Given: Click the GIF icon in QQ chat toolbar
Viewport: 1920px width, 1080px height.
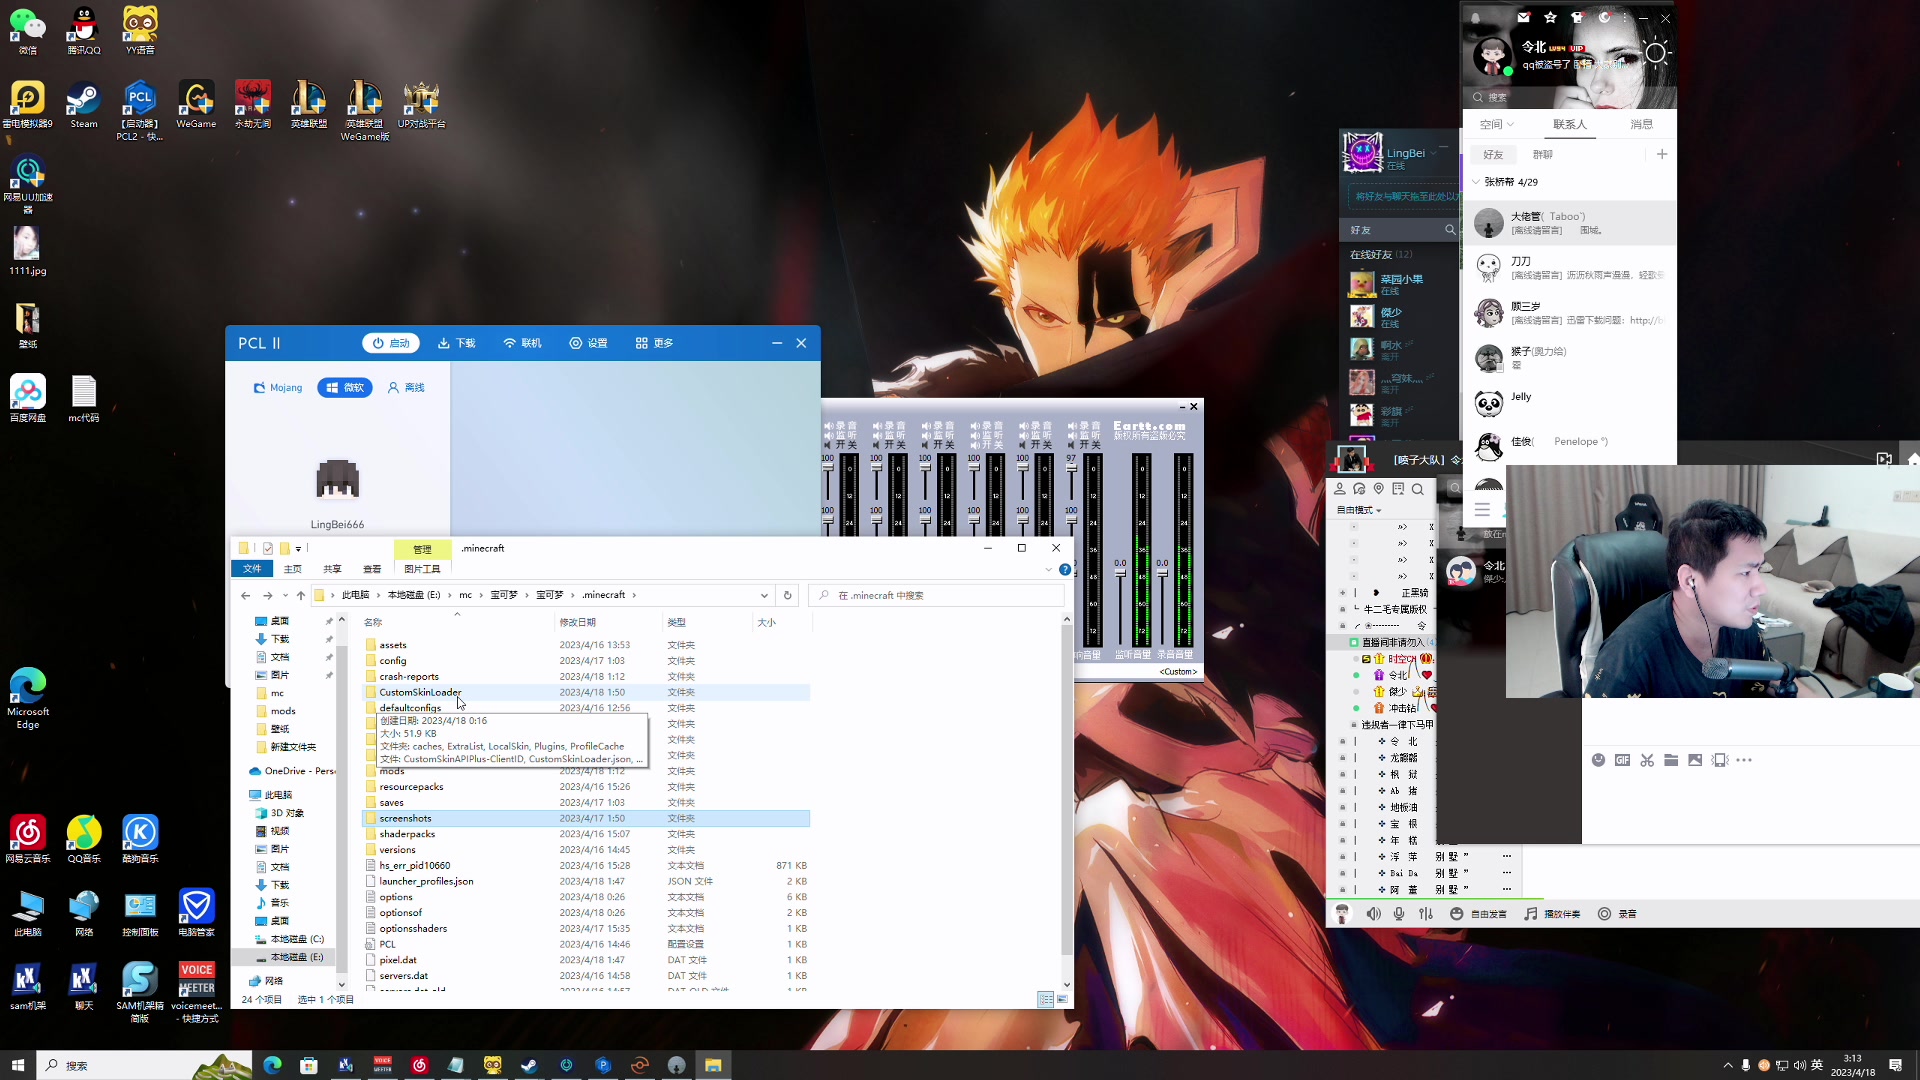Looking at the screenshot, I should [x=1622, y=760].
